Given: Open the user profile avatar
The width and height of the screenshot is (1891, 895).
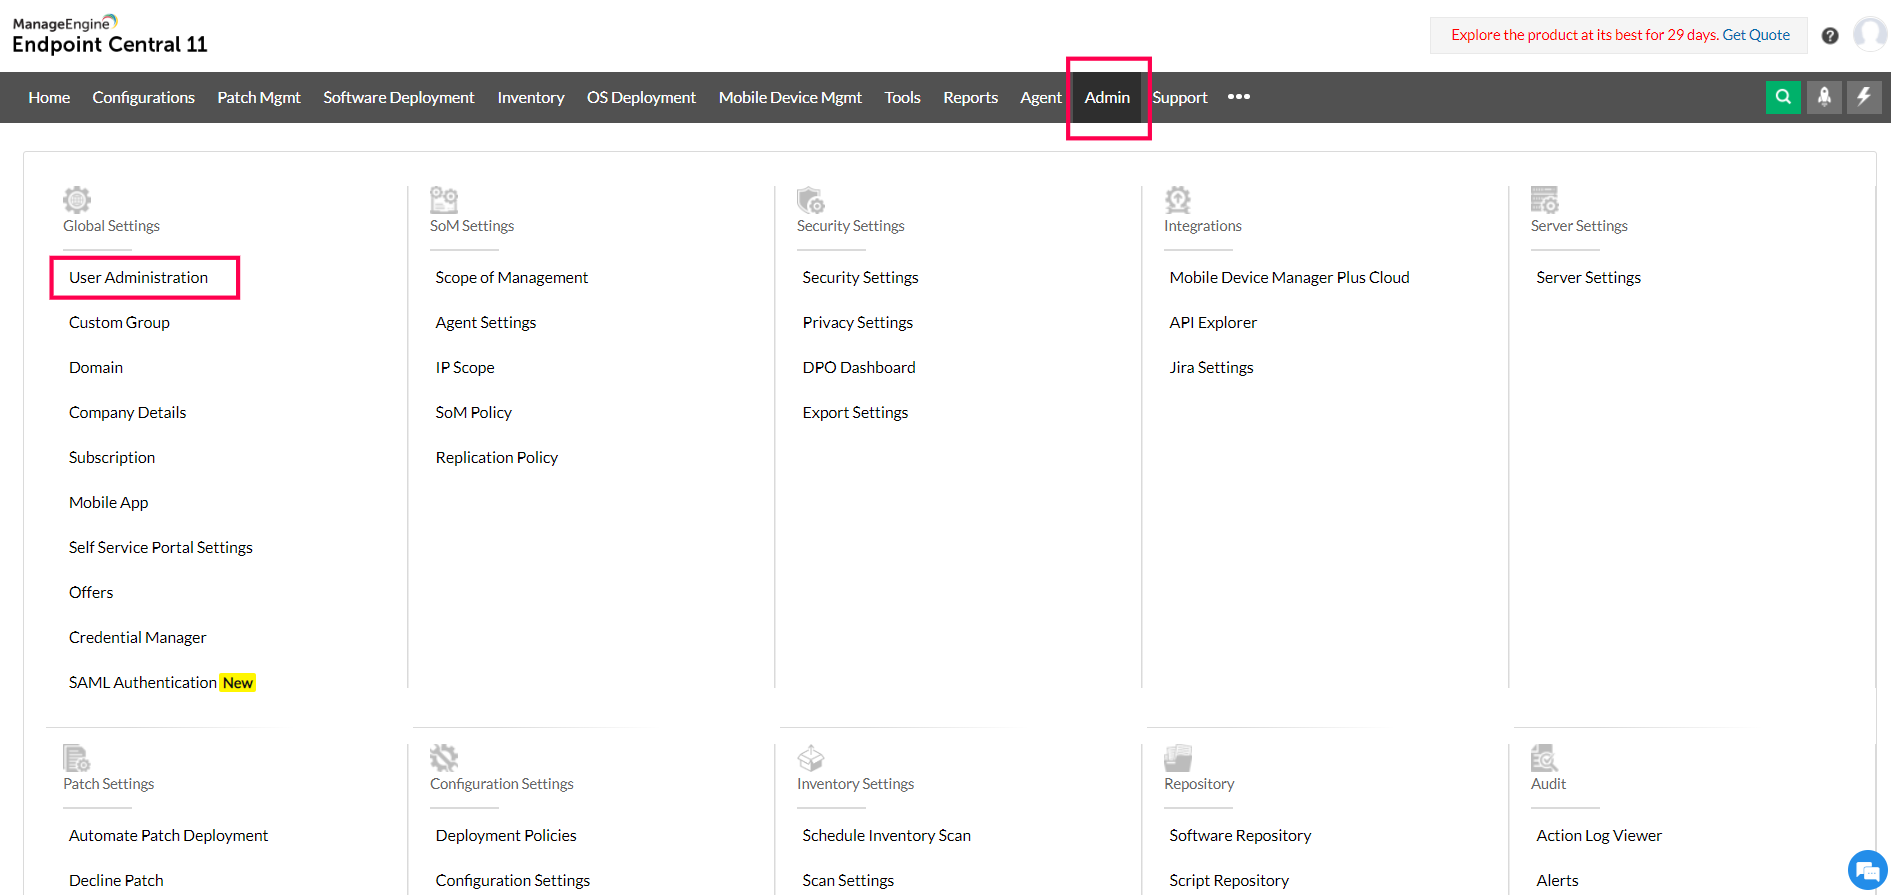Looking at the screenshot, I should (x=1870, y=34).
